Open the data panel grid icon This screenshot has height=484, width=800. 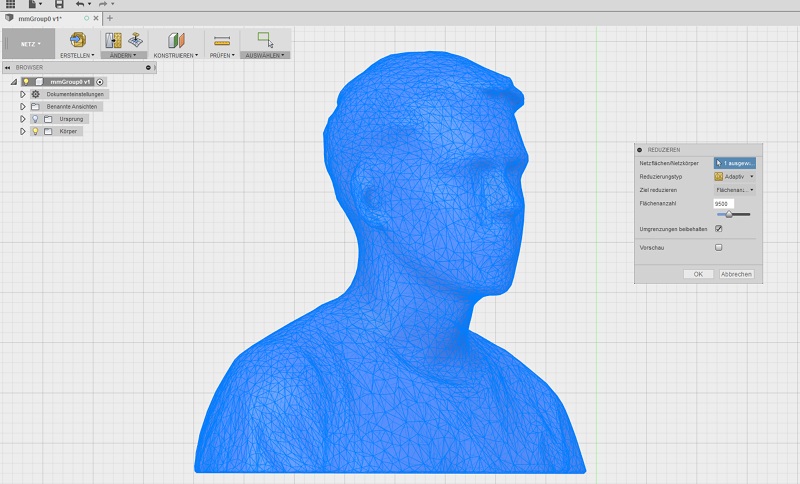pyautogui.click(x=11, y=5)
